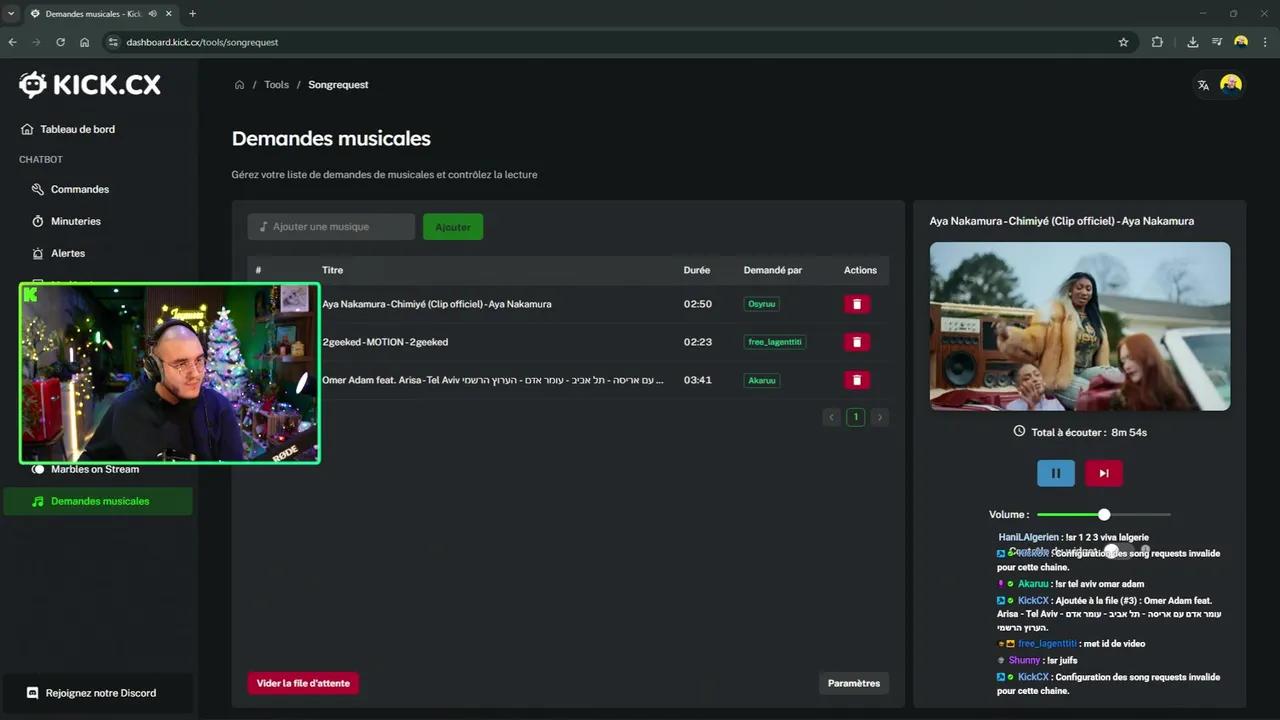Skip to the next song
1280x720 pixels.
1104,473
